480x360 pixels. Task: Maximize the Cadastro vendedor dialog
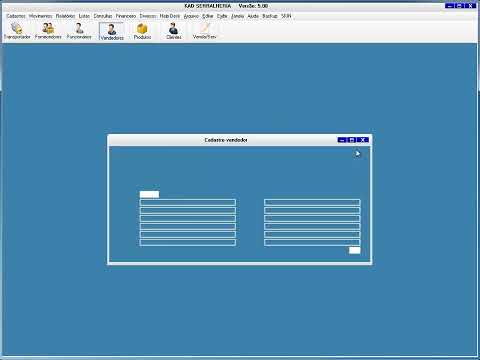coord(352,140)
